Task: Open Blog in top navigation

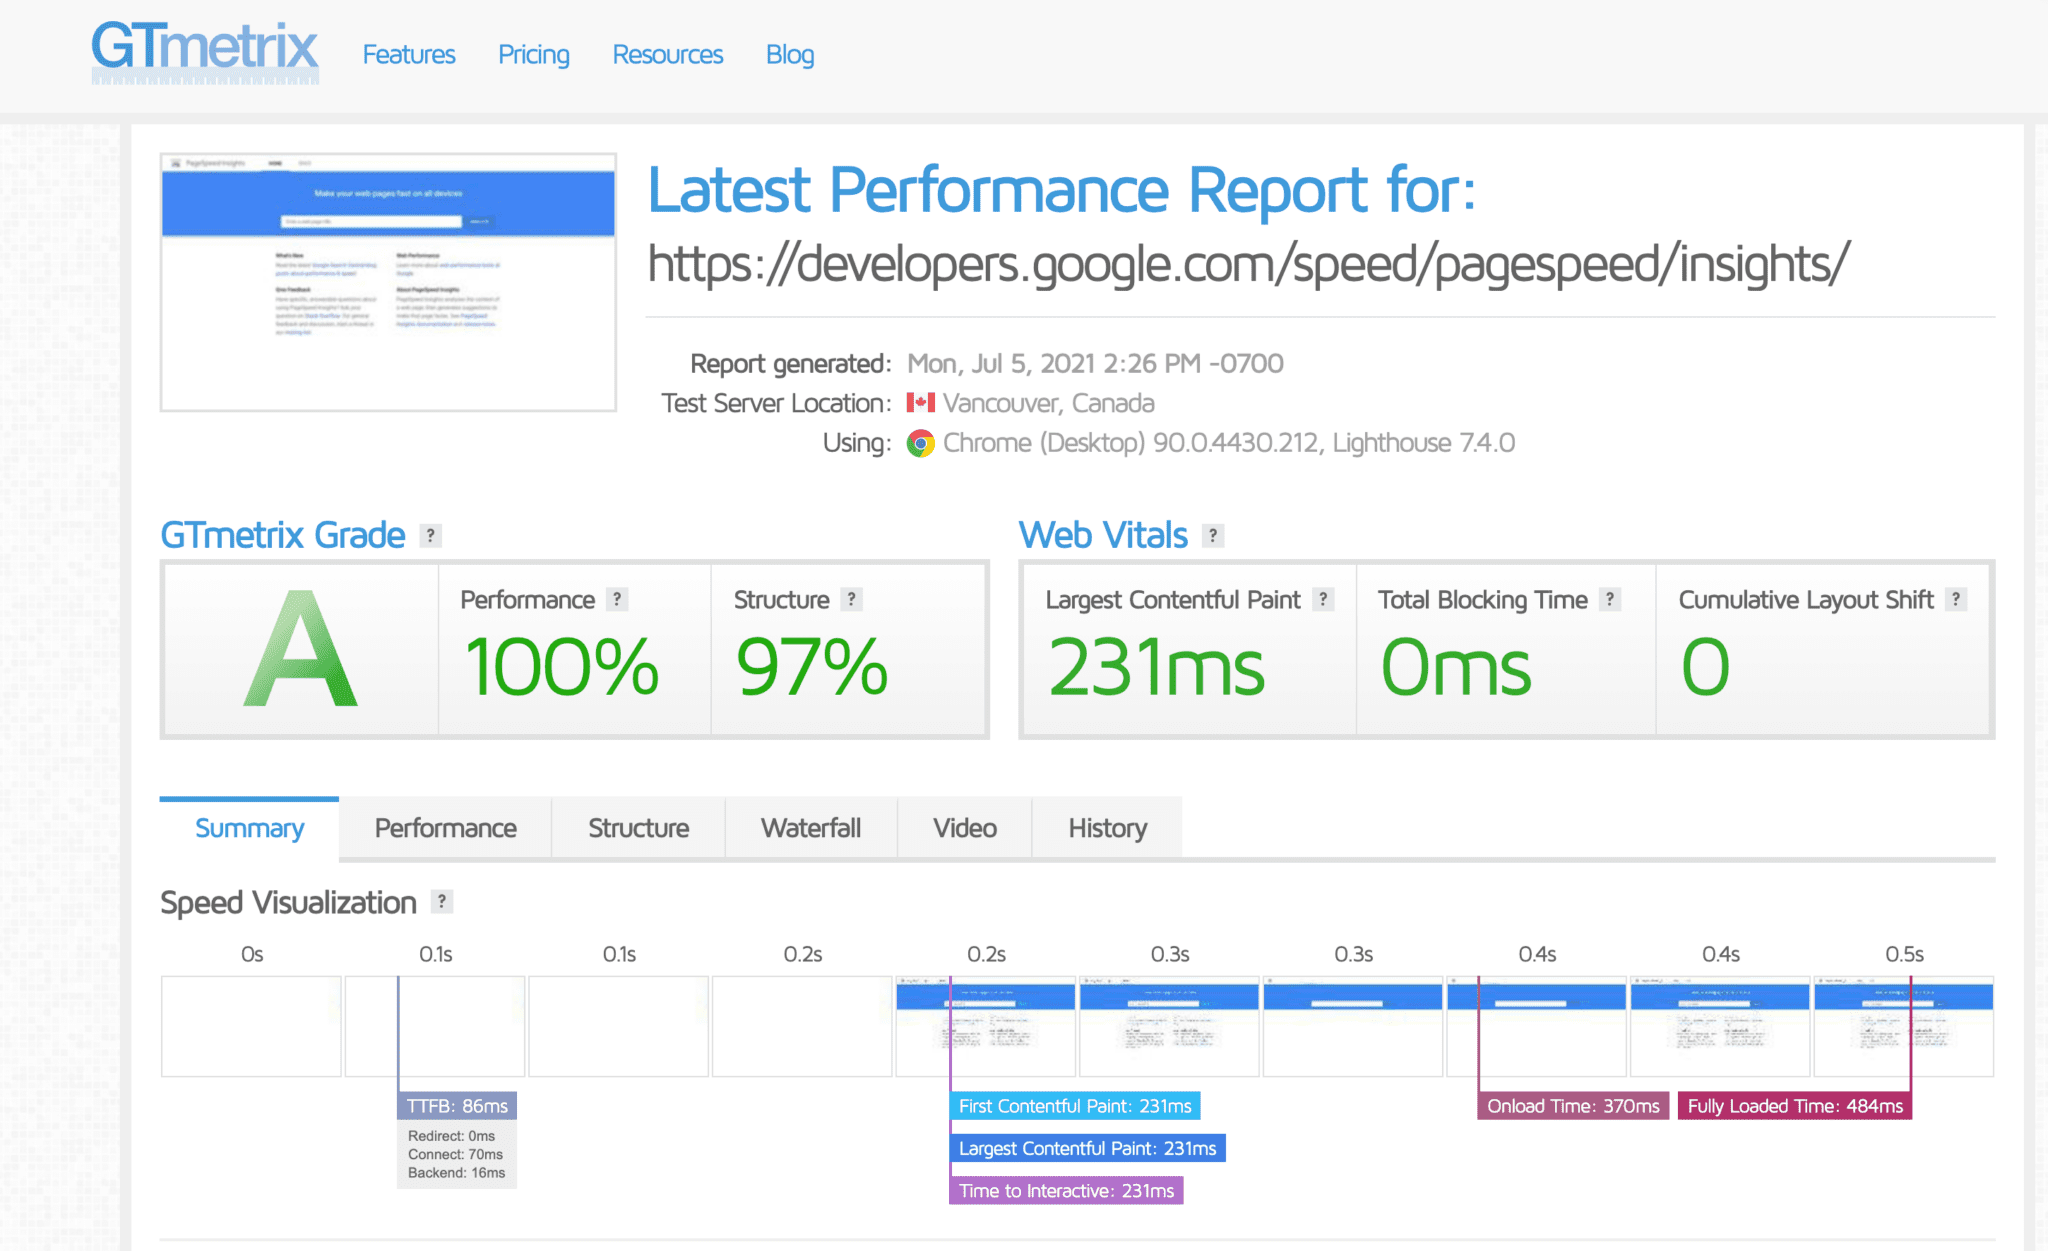Action: tap(790, 55)
